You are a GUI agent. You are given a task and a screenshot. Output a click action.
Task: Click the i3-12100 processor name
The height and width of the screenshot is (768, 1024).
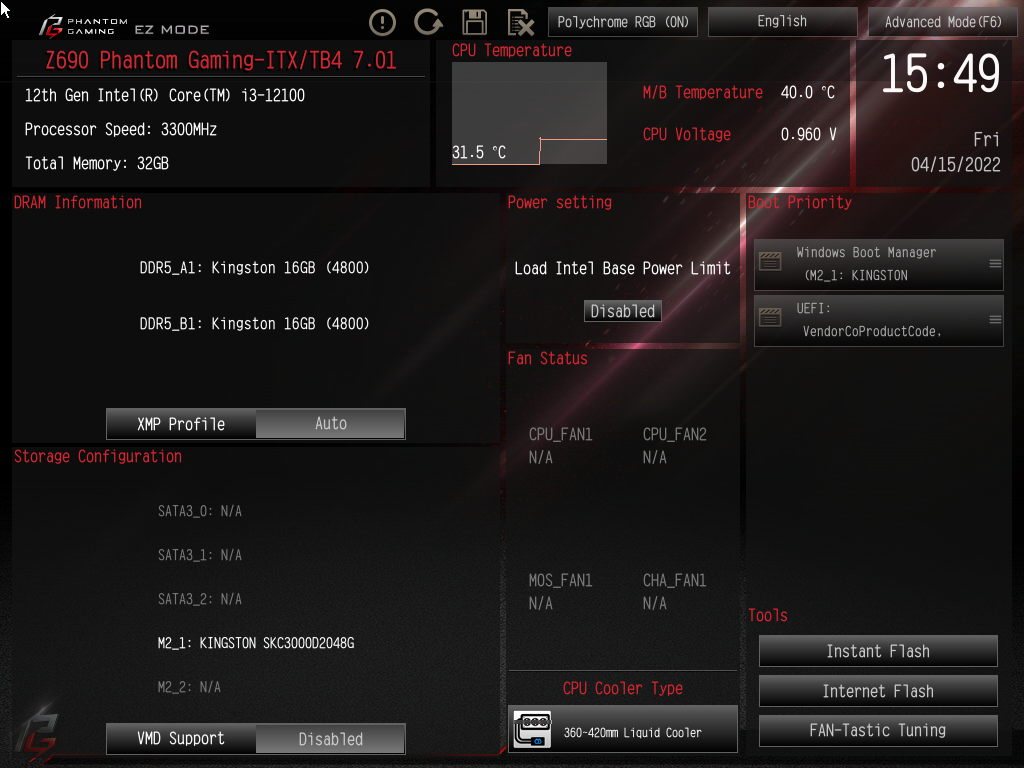click(165, 95)
